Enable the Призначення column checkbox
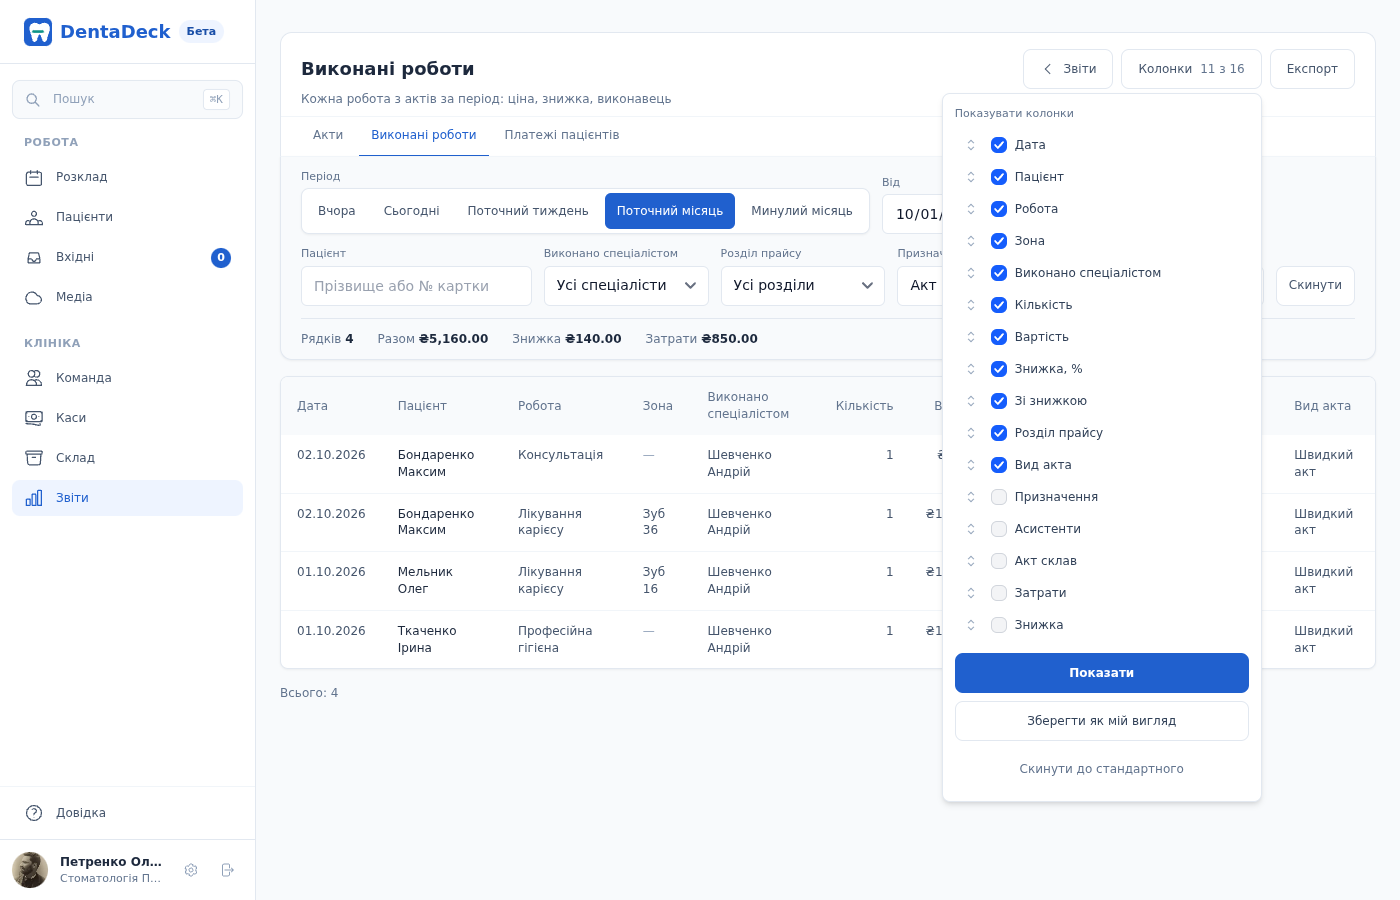The width and height of the screenshot is (1400, 900). pyautogui.click(x=999, y=497)
